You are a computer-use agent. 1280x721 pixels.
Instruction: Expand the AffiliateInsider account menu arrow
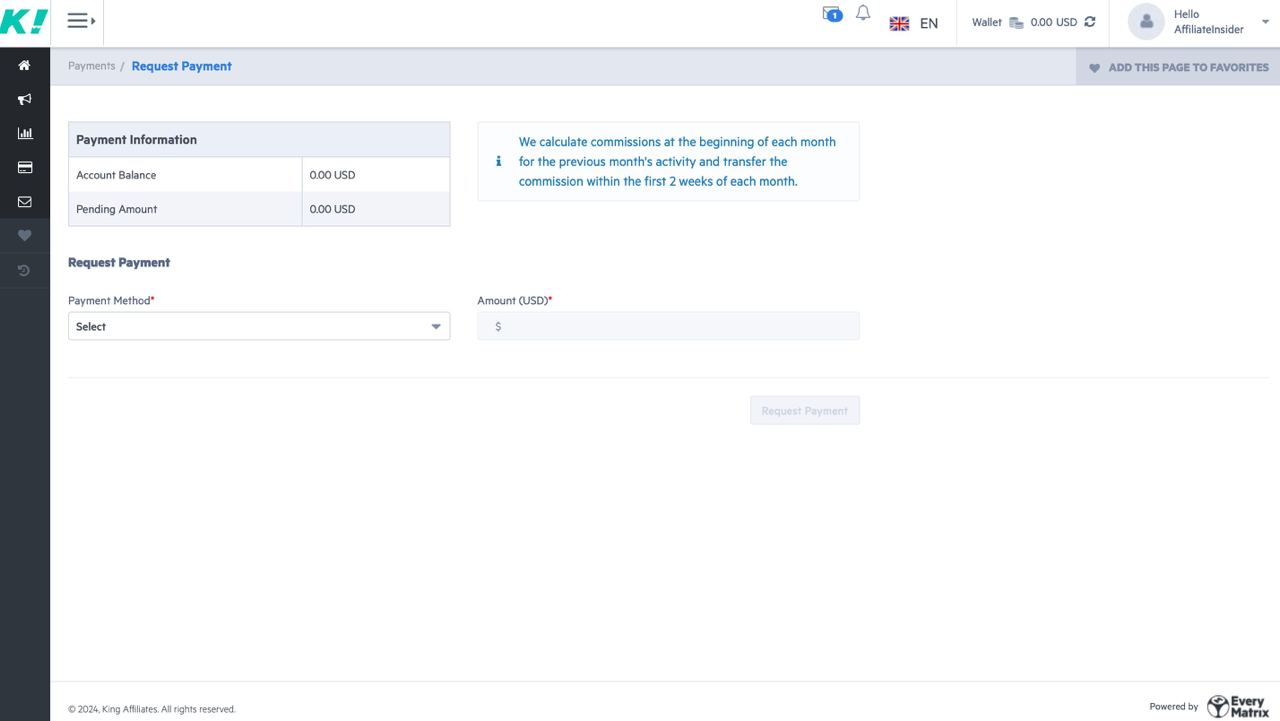click(1265, 22)
